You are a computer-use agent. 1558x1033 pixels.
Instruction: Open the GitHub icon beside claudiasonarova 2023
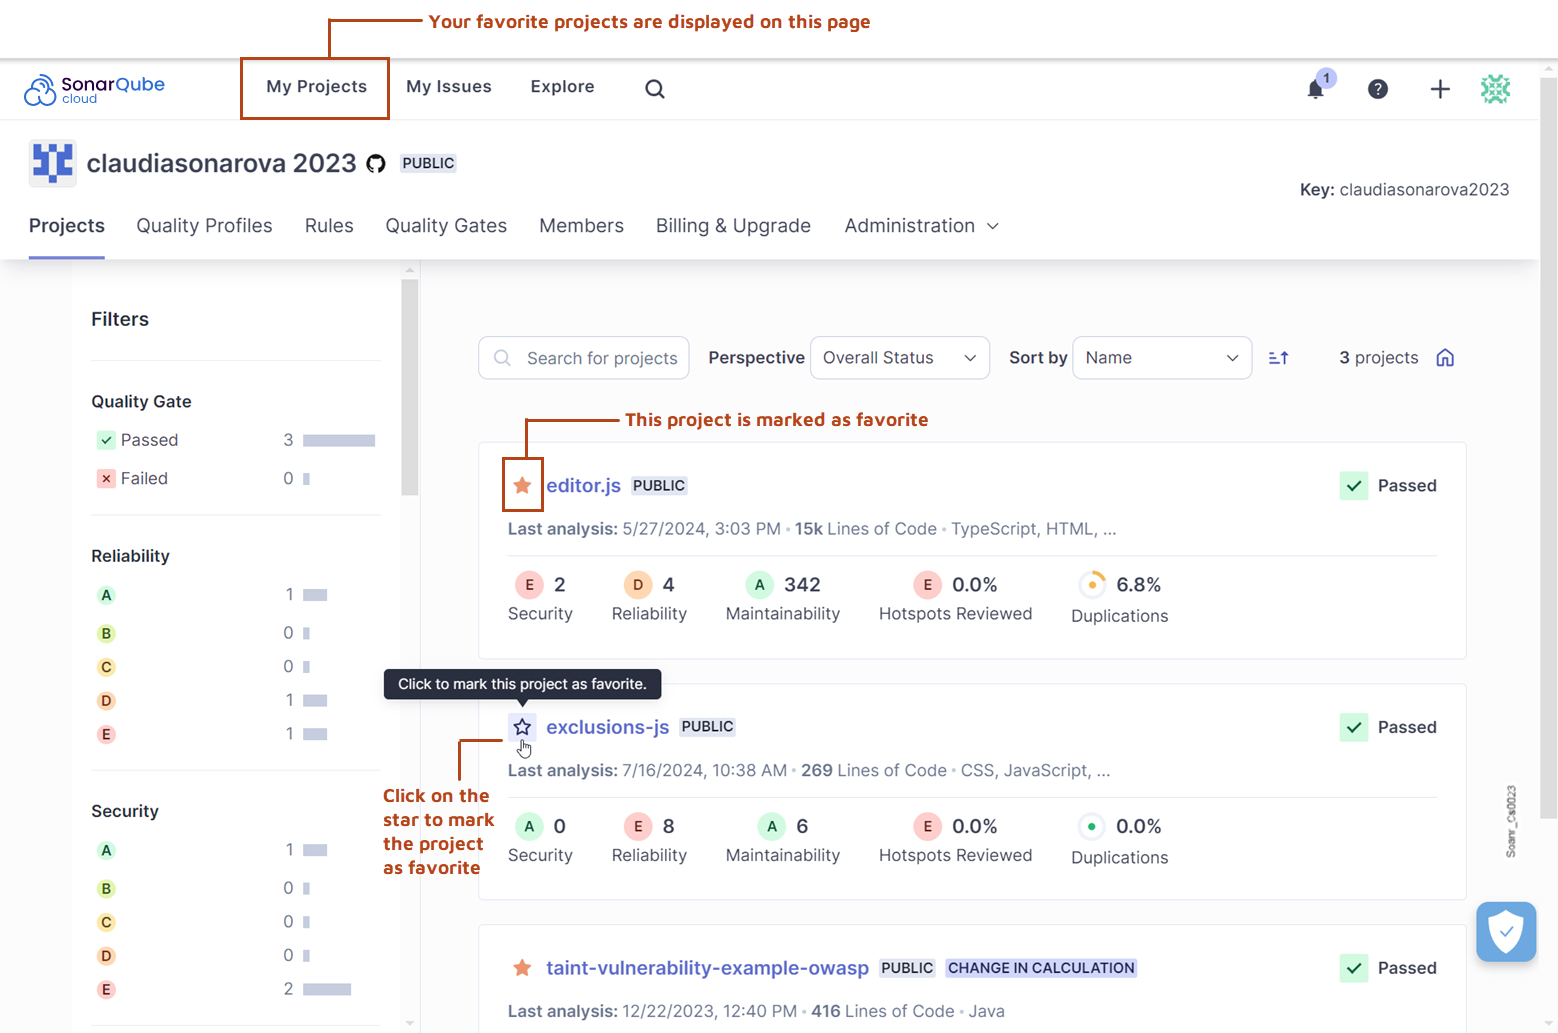376,163
